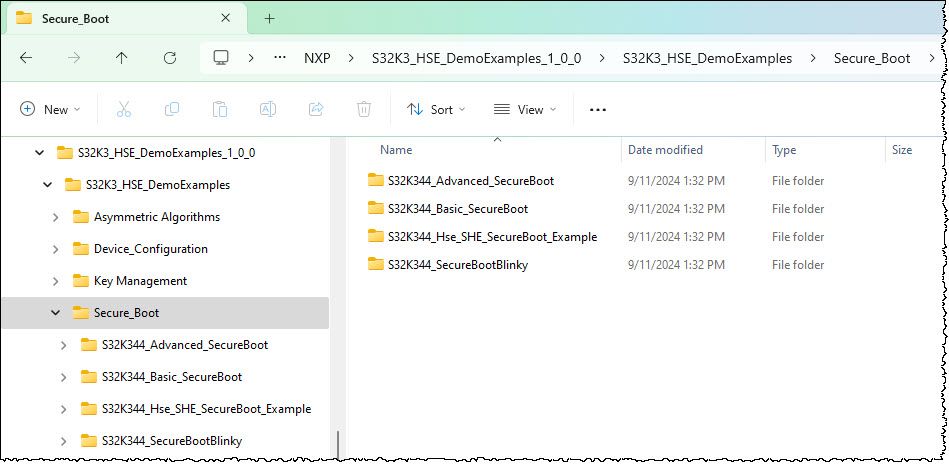Click folder icon of S32K344_SecureBootBlinky list row

(x=376, y=264)
